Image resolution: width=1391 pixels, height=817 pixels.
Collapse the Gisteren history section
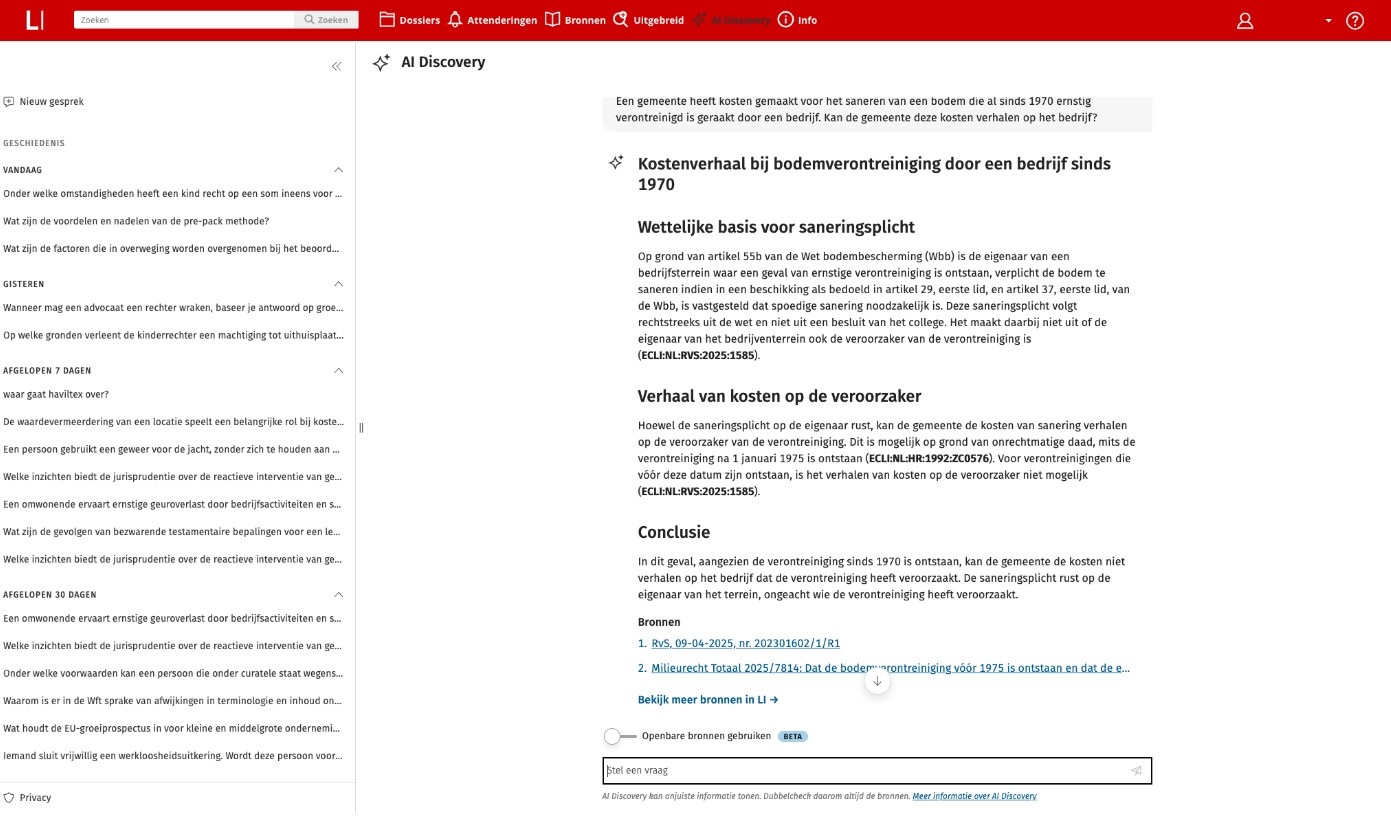point(338,284)
